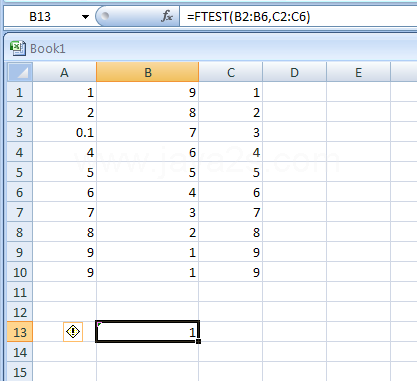
Task: Click the formula bar containing =FTEST(B2:B6,C2:C6)
Action: [298, 16]
